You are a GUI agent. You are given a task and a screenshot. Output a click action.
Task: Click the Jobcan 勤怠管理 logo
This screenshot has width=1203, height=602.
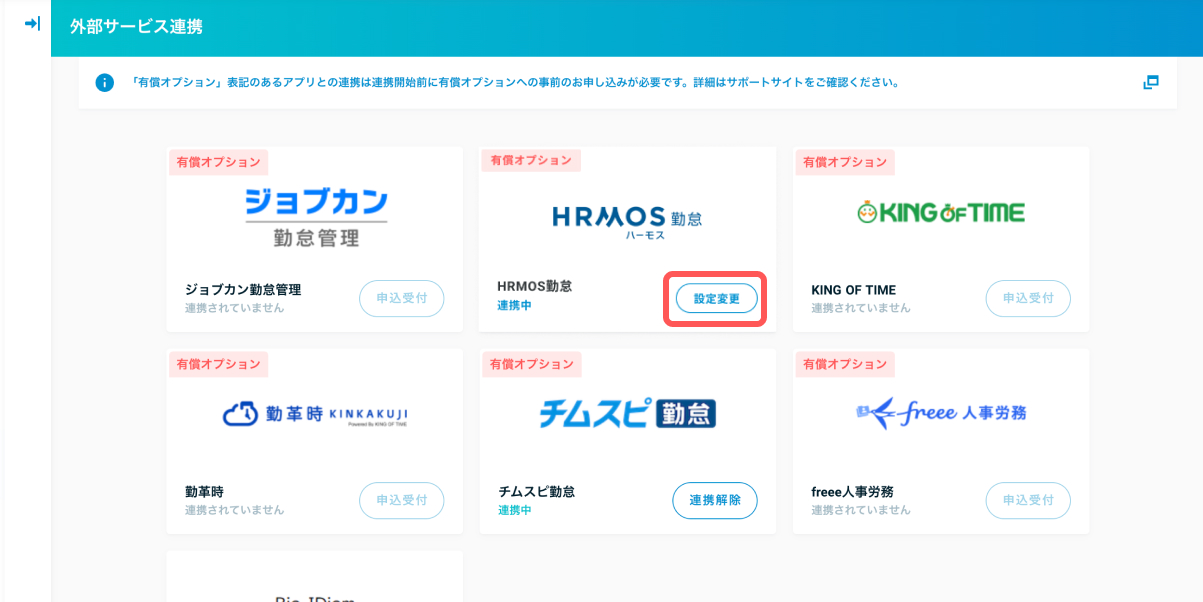315,217
